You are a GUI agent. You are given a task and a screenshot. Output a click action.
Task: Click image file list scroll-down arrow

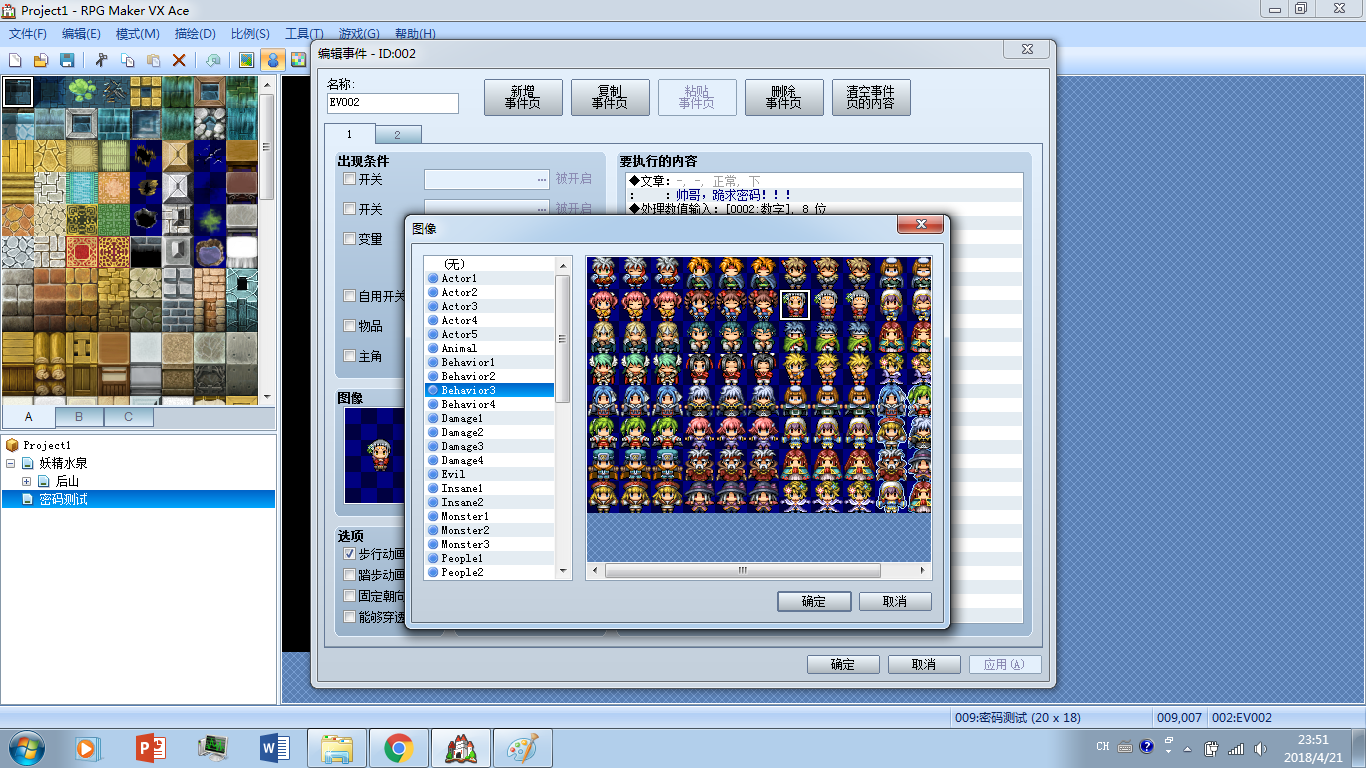pos(563,571)
